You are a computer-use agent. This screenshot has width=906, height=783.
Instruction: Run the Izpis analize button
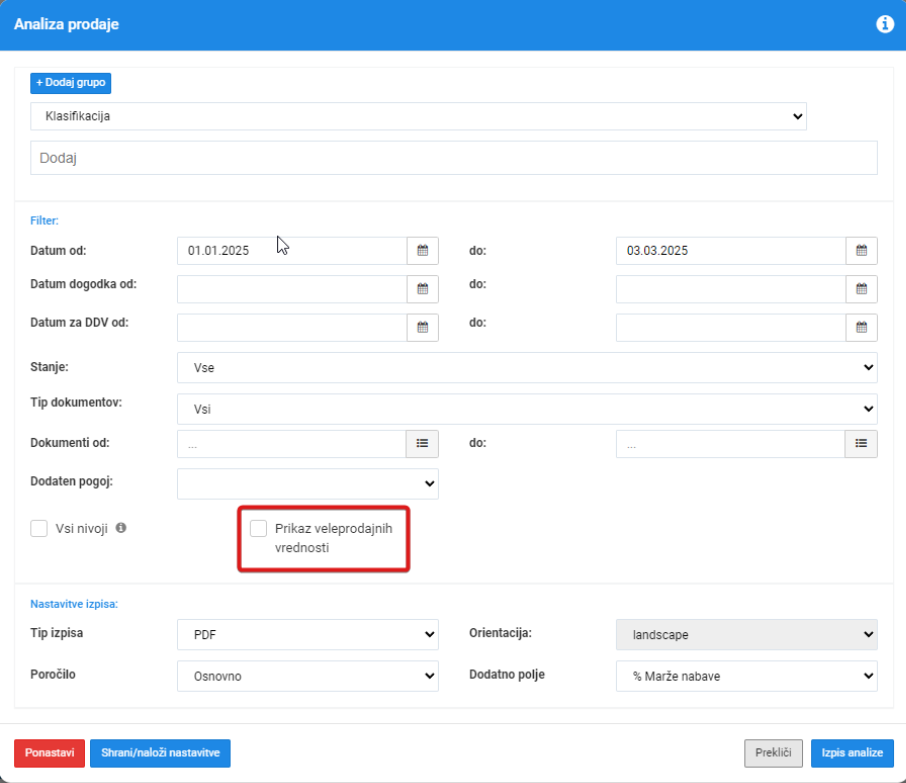pos(852,753)
